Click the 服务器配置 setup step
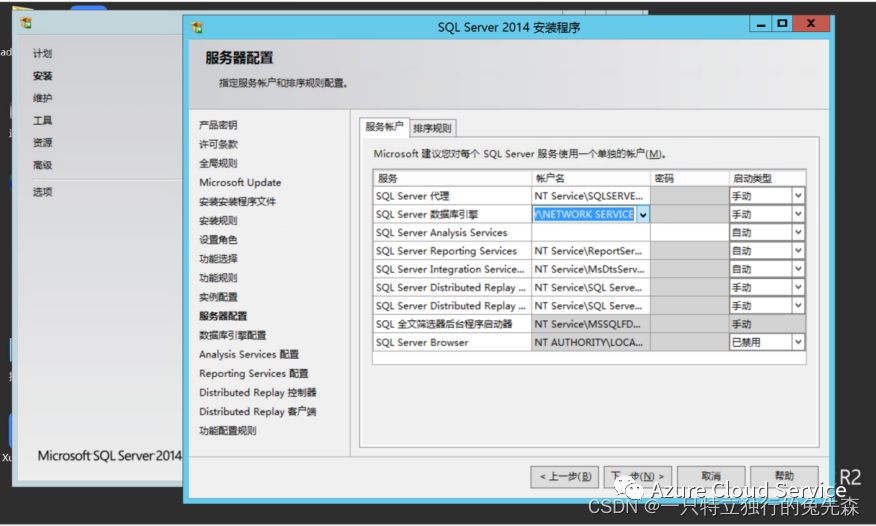876x526 pixels. click(223, 316)
